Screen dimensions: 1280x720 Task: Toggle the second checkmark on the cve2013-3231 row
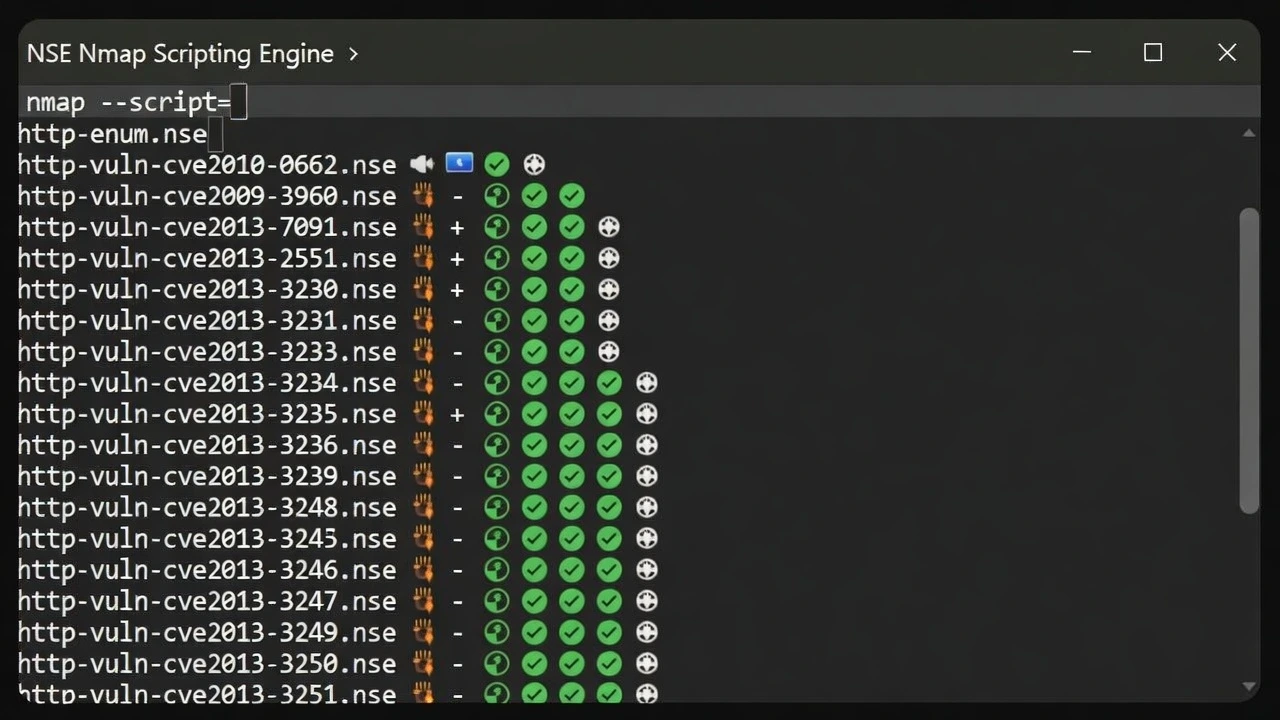571,320
